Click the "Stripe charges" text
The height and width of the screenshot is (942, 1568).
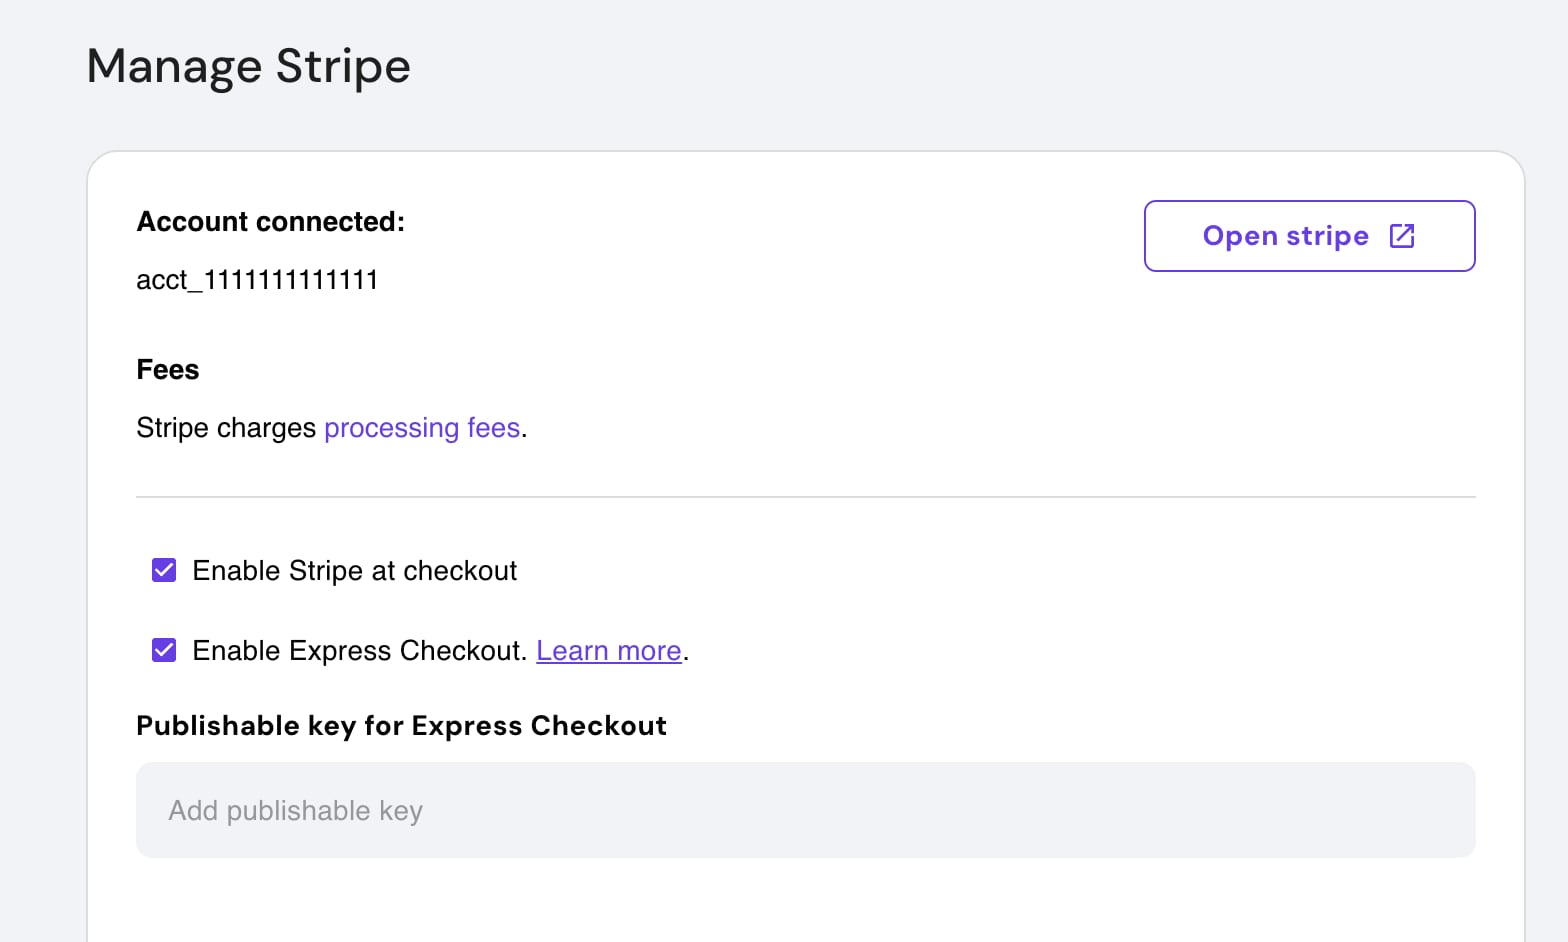[226, 428]
